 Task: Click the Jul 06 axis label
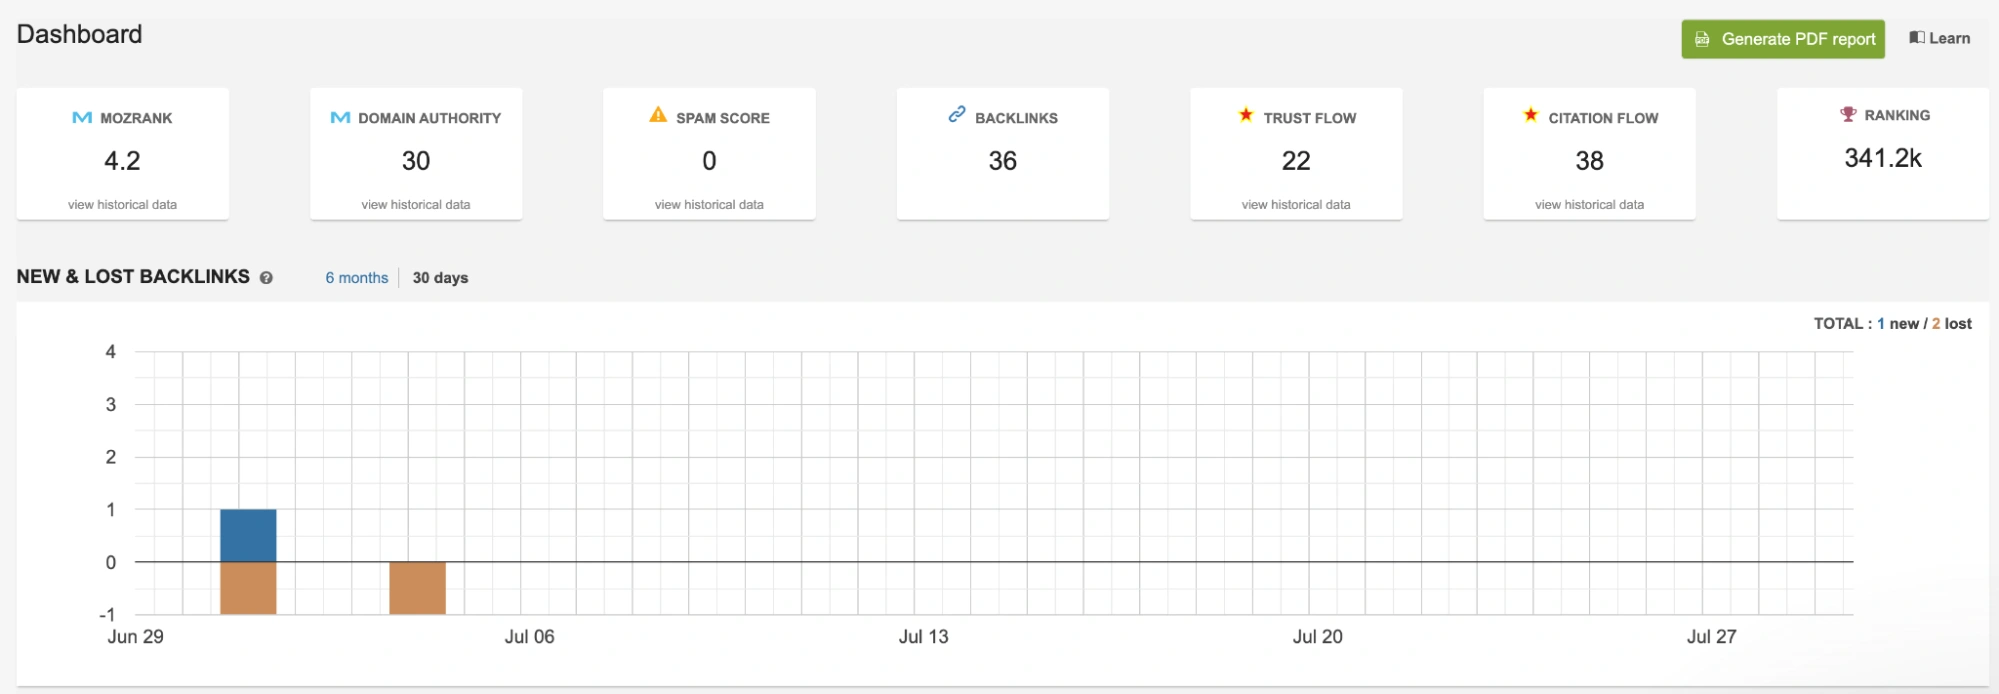[x=530, y=637]
